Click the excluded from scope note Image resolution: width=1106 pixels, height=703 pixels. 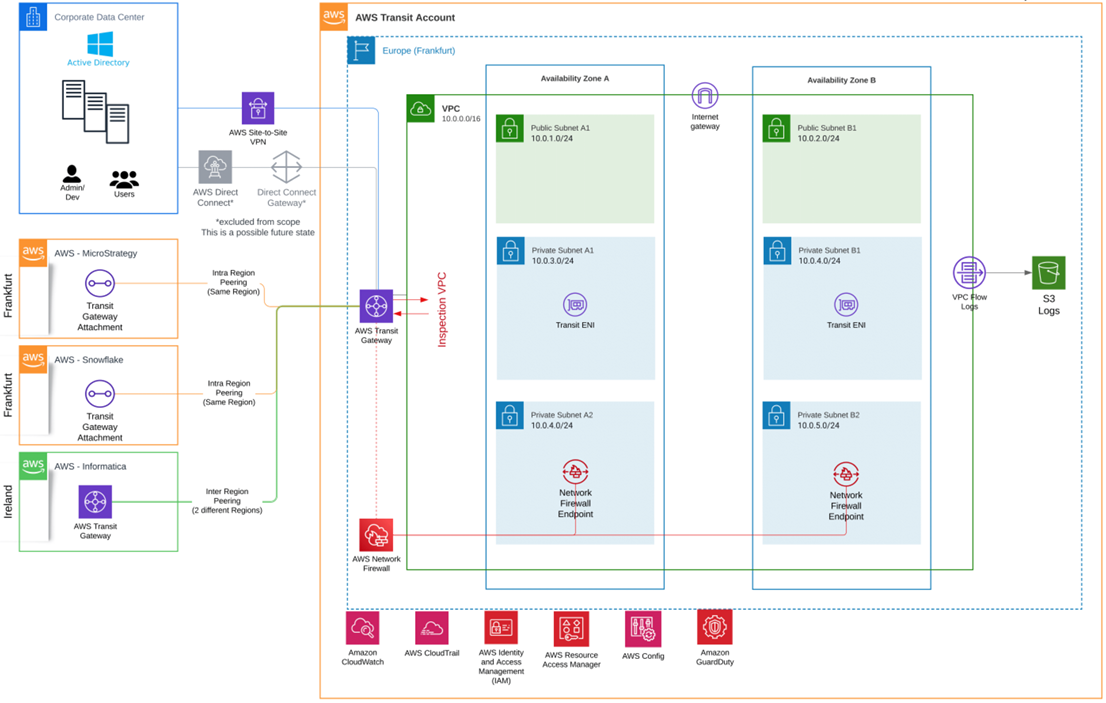pos(258,227)
